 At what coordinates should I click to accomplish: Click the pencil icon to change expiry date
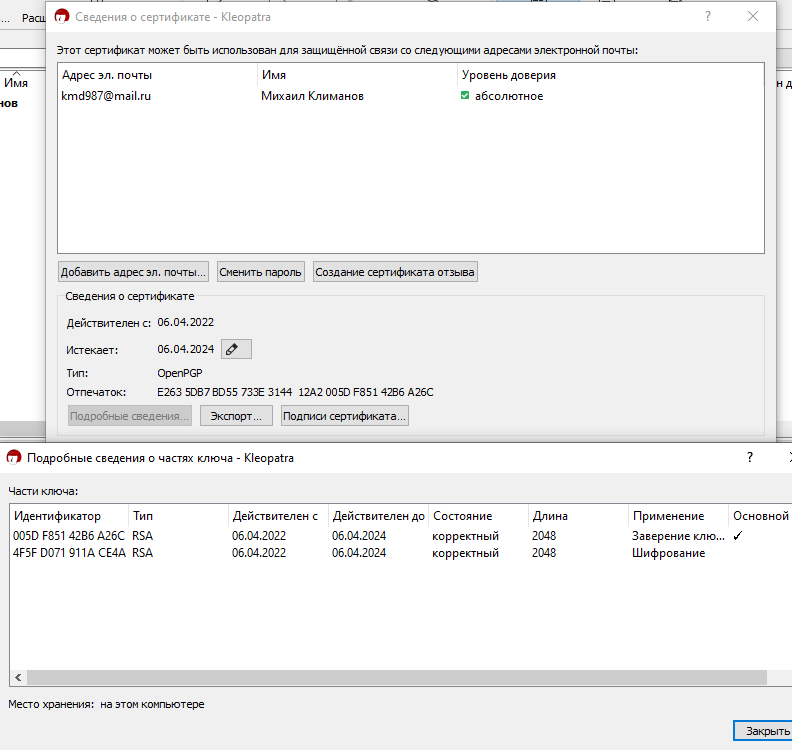point(236,349)
